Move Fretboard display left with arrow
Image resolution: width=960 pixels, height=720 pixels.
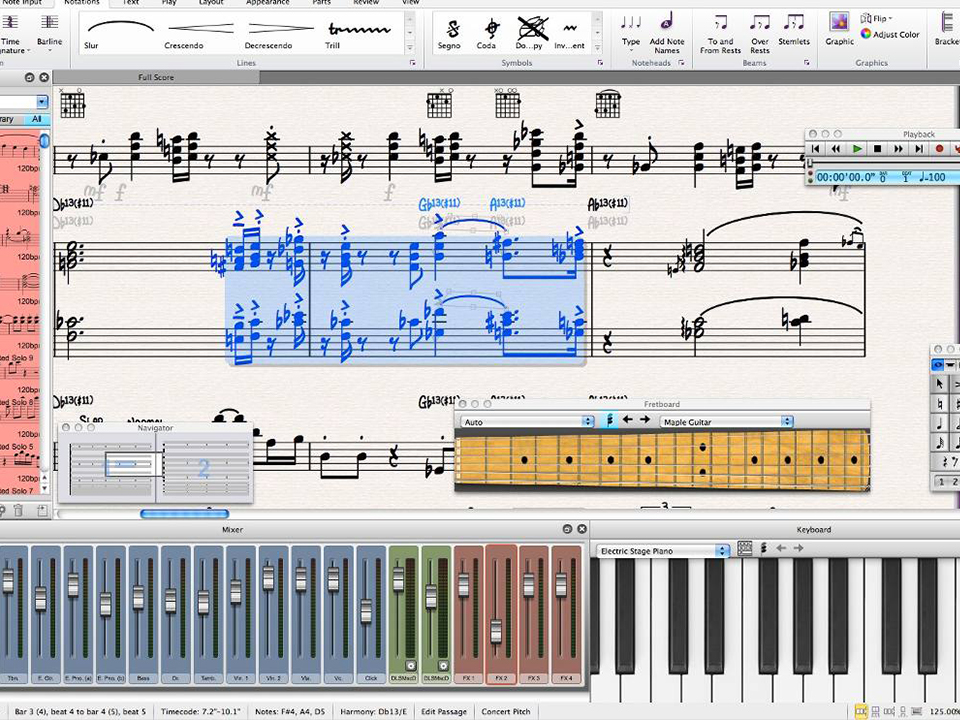628,419
